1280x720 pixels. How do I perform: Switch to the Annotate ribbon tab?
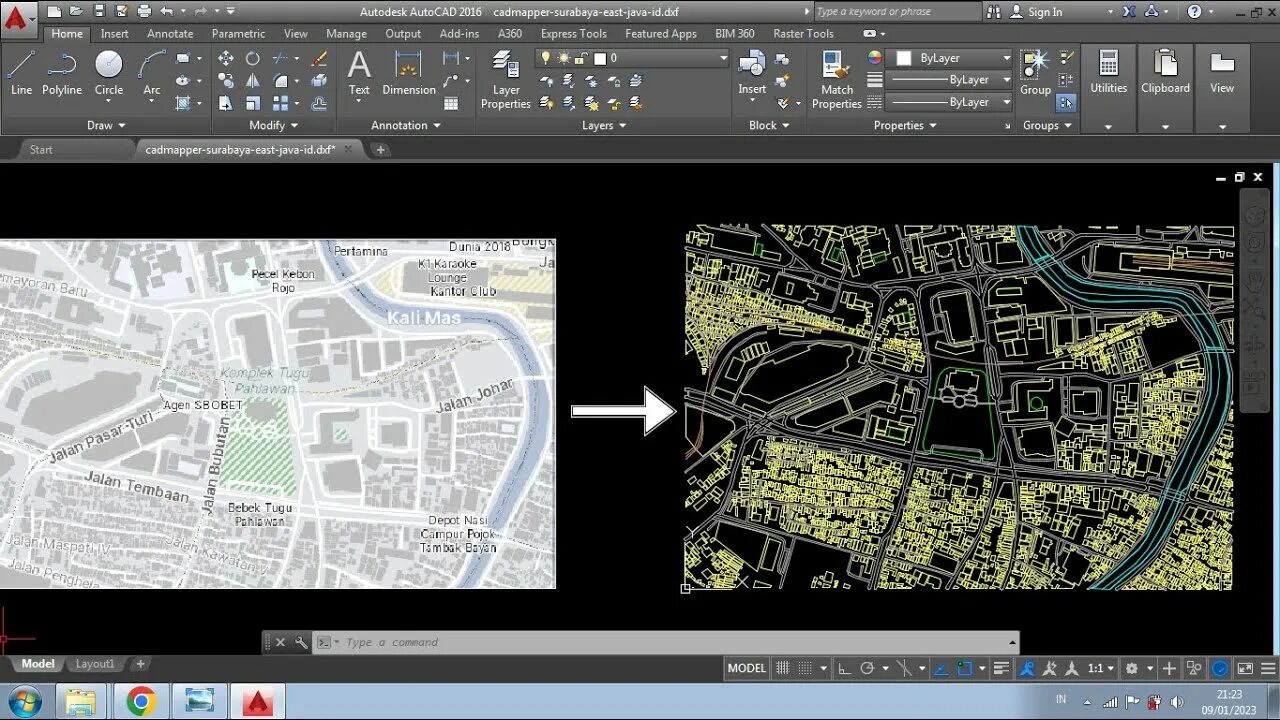(x=170, y=33)
